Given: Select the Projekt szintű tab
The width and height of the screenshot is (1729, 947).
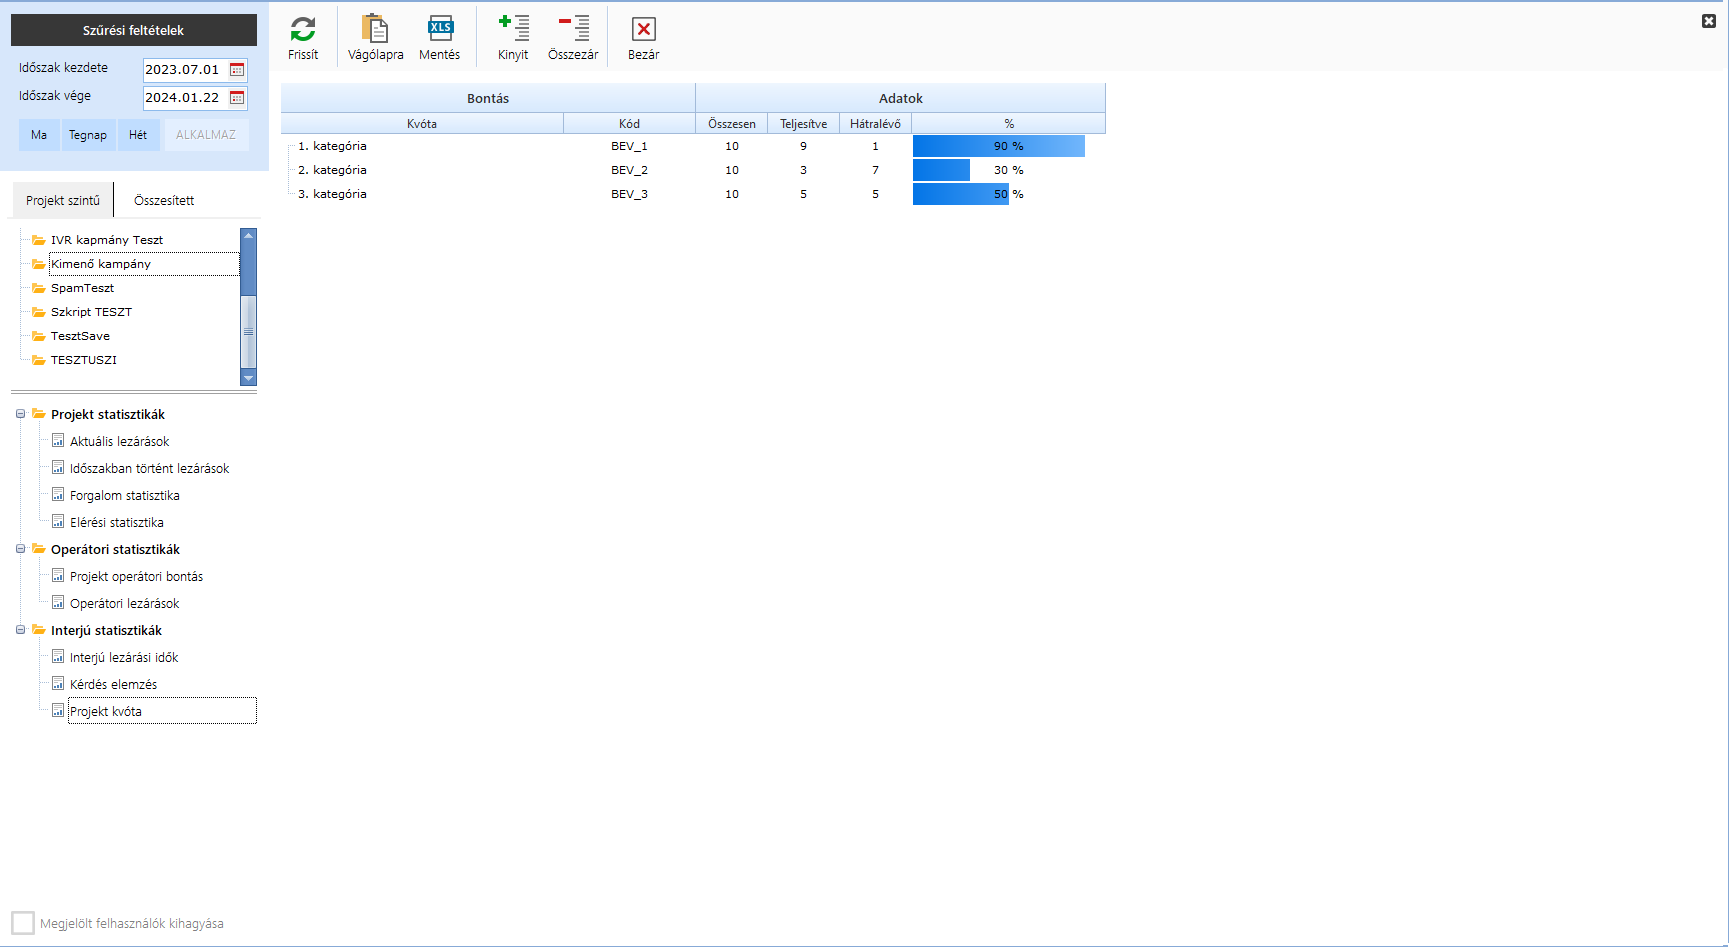Looking at the screenshot, I should [x=63, y=201].
